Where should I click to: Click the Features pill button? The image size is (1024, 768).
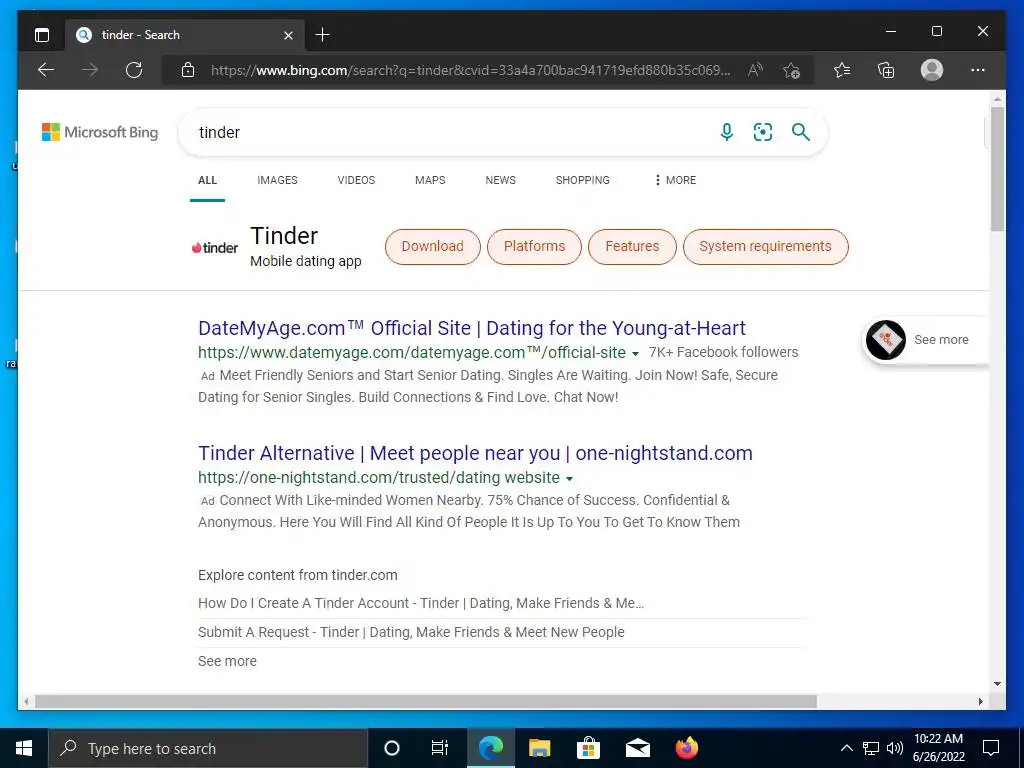(x=632, y=246)
